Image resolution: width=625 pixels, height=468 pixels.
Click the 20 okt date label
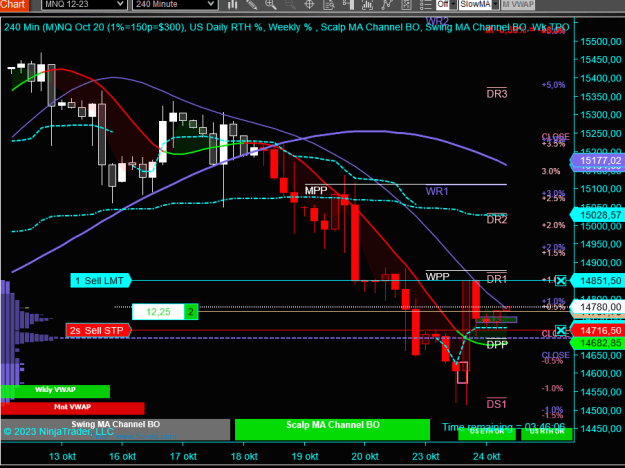point(365,456)
